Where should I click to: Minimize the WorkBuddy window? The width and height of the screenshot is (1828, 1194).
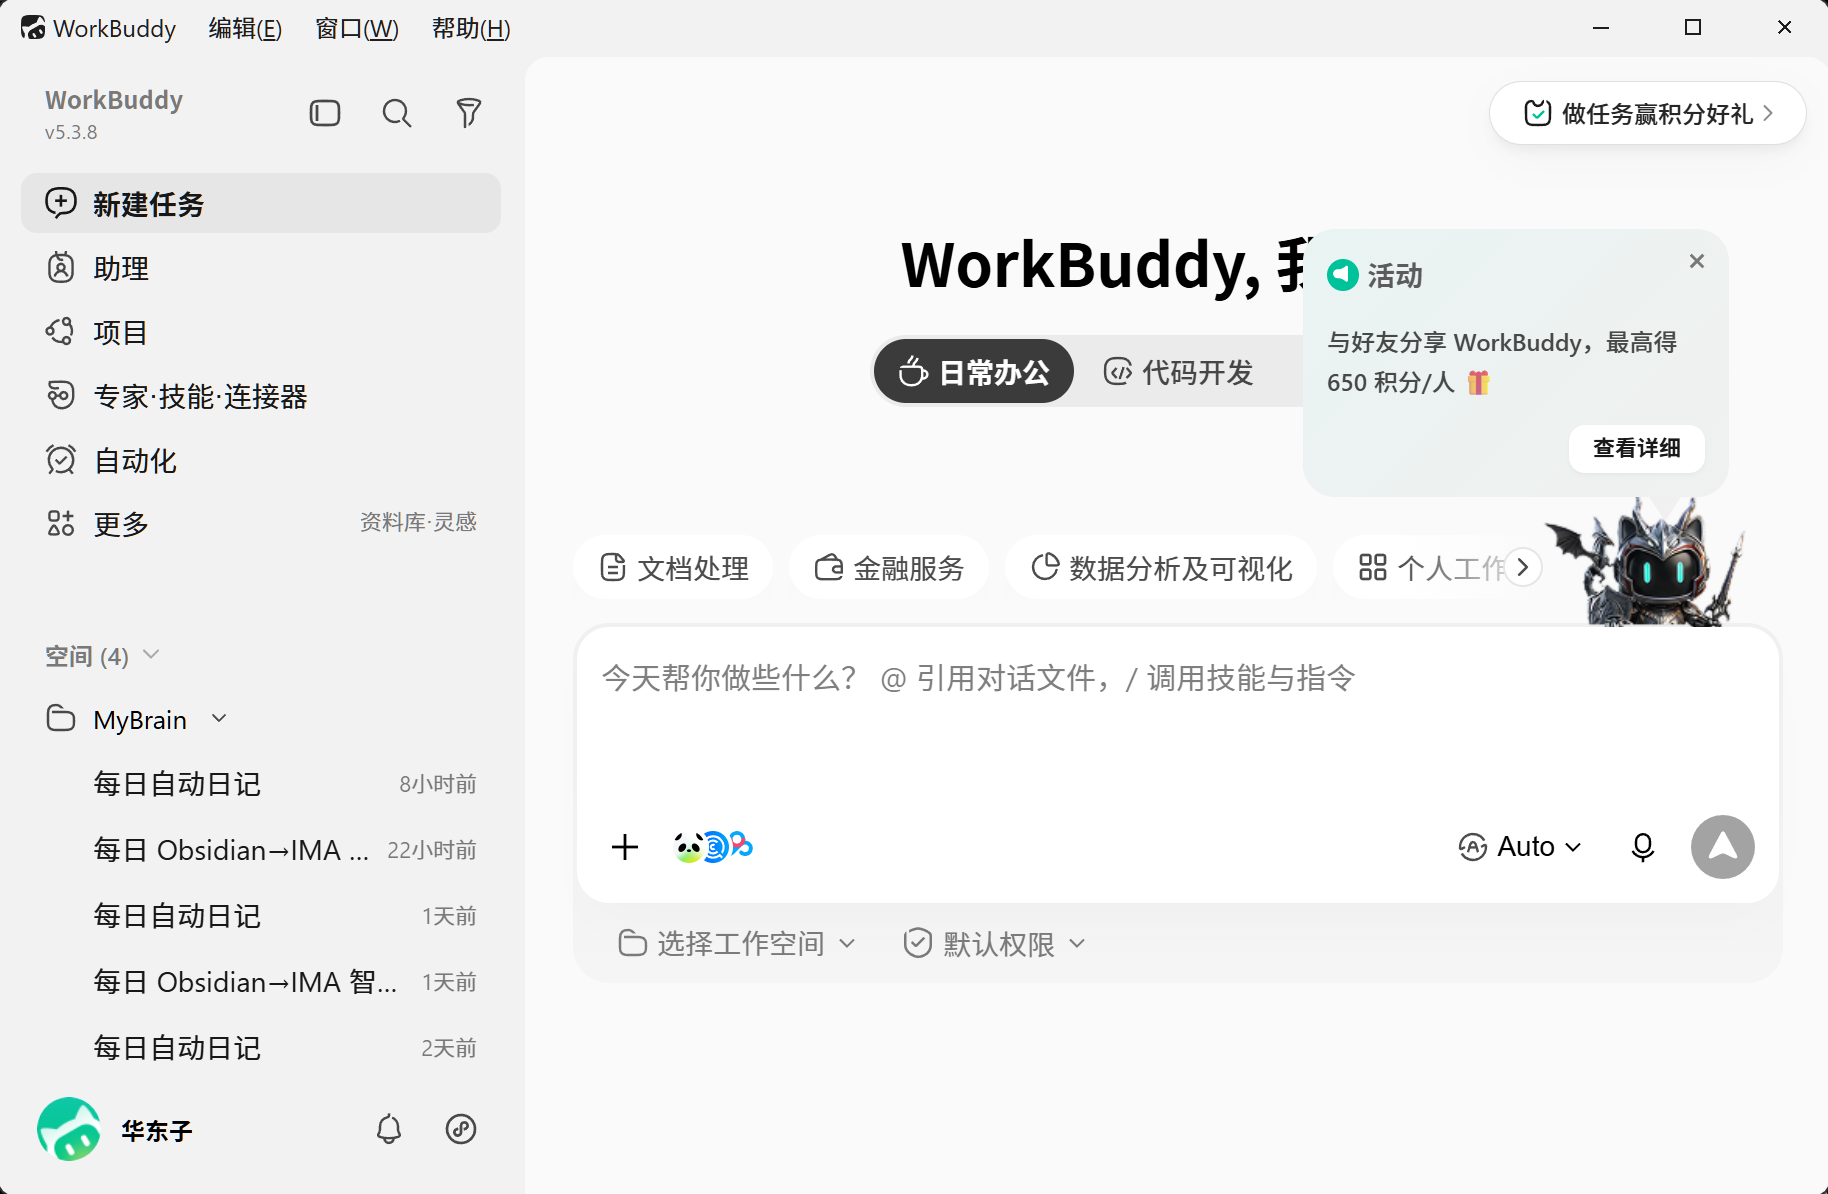tap(1601, 28)
